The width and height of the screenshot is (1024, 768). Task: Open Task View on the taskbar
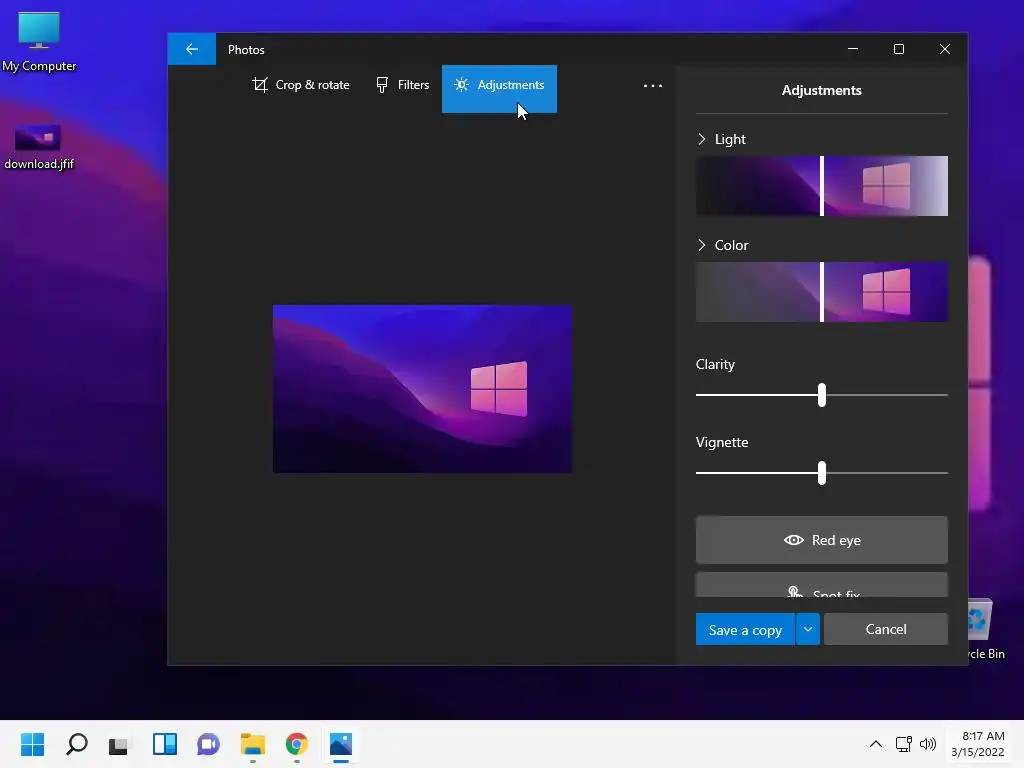coord(120,744)
